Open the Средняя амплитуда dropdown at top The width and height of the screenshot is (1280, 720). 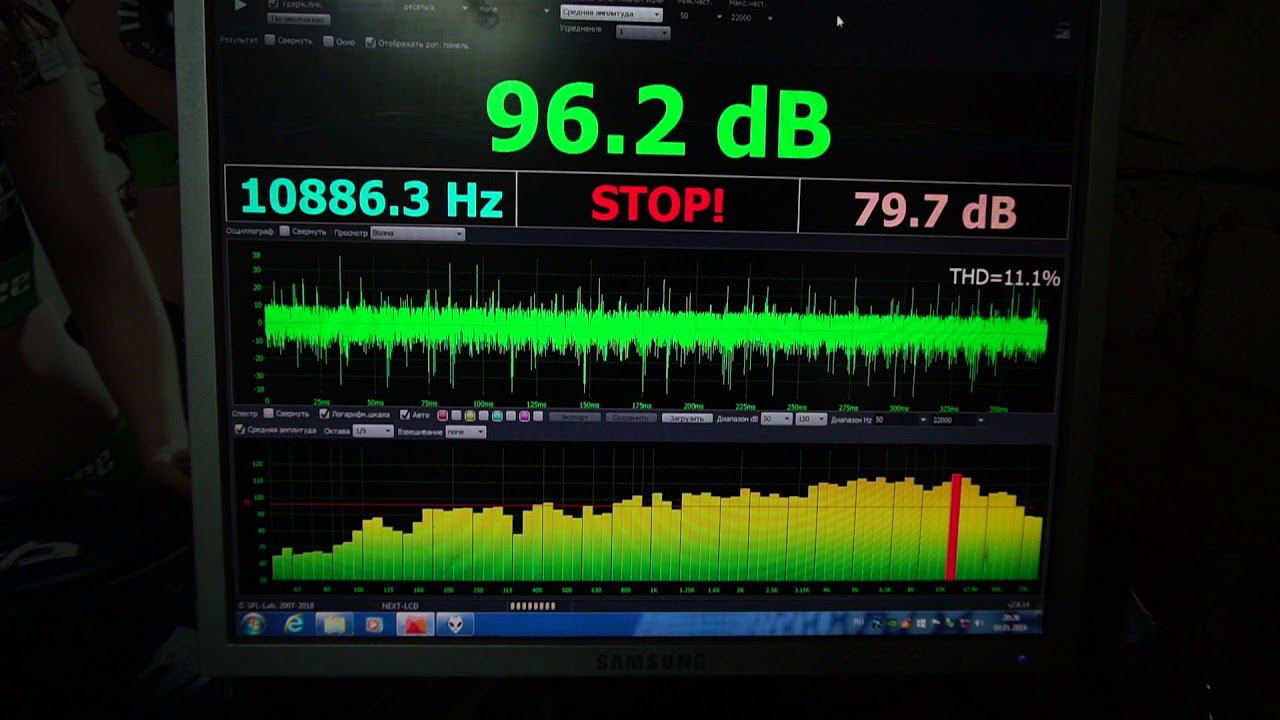coord(611,13)
